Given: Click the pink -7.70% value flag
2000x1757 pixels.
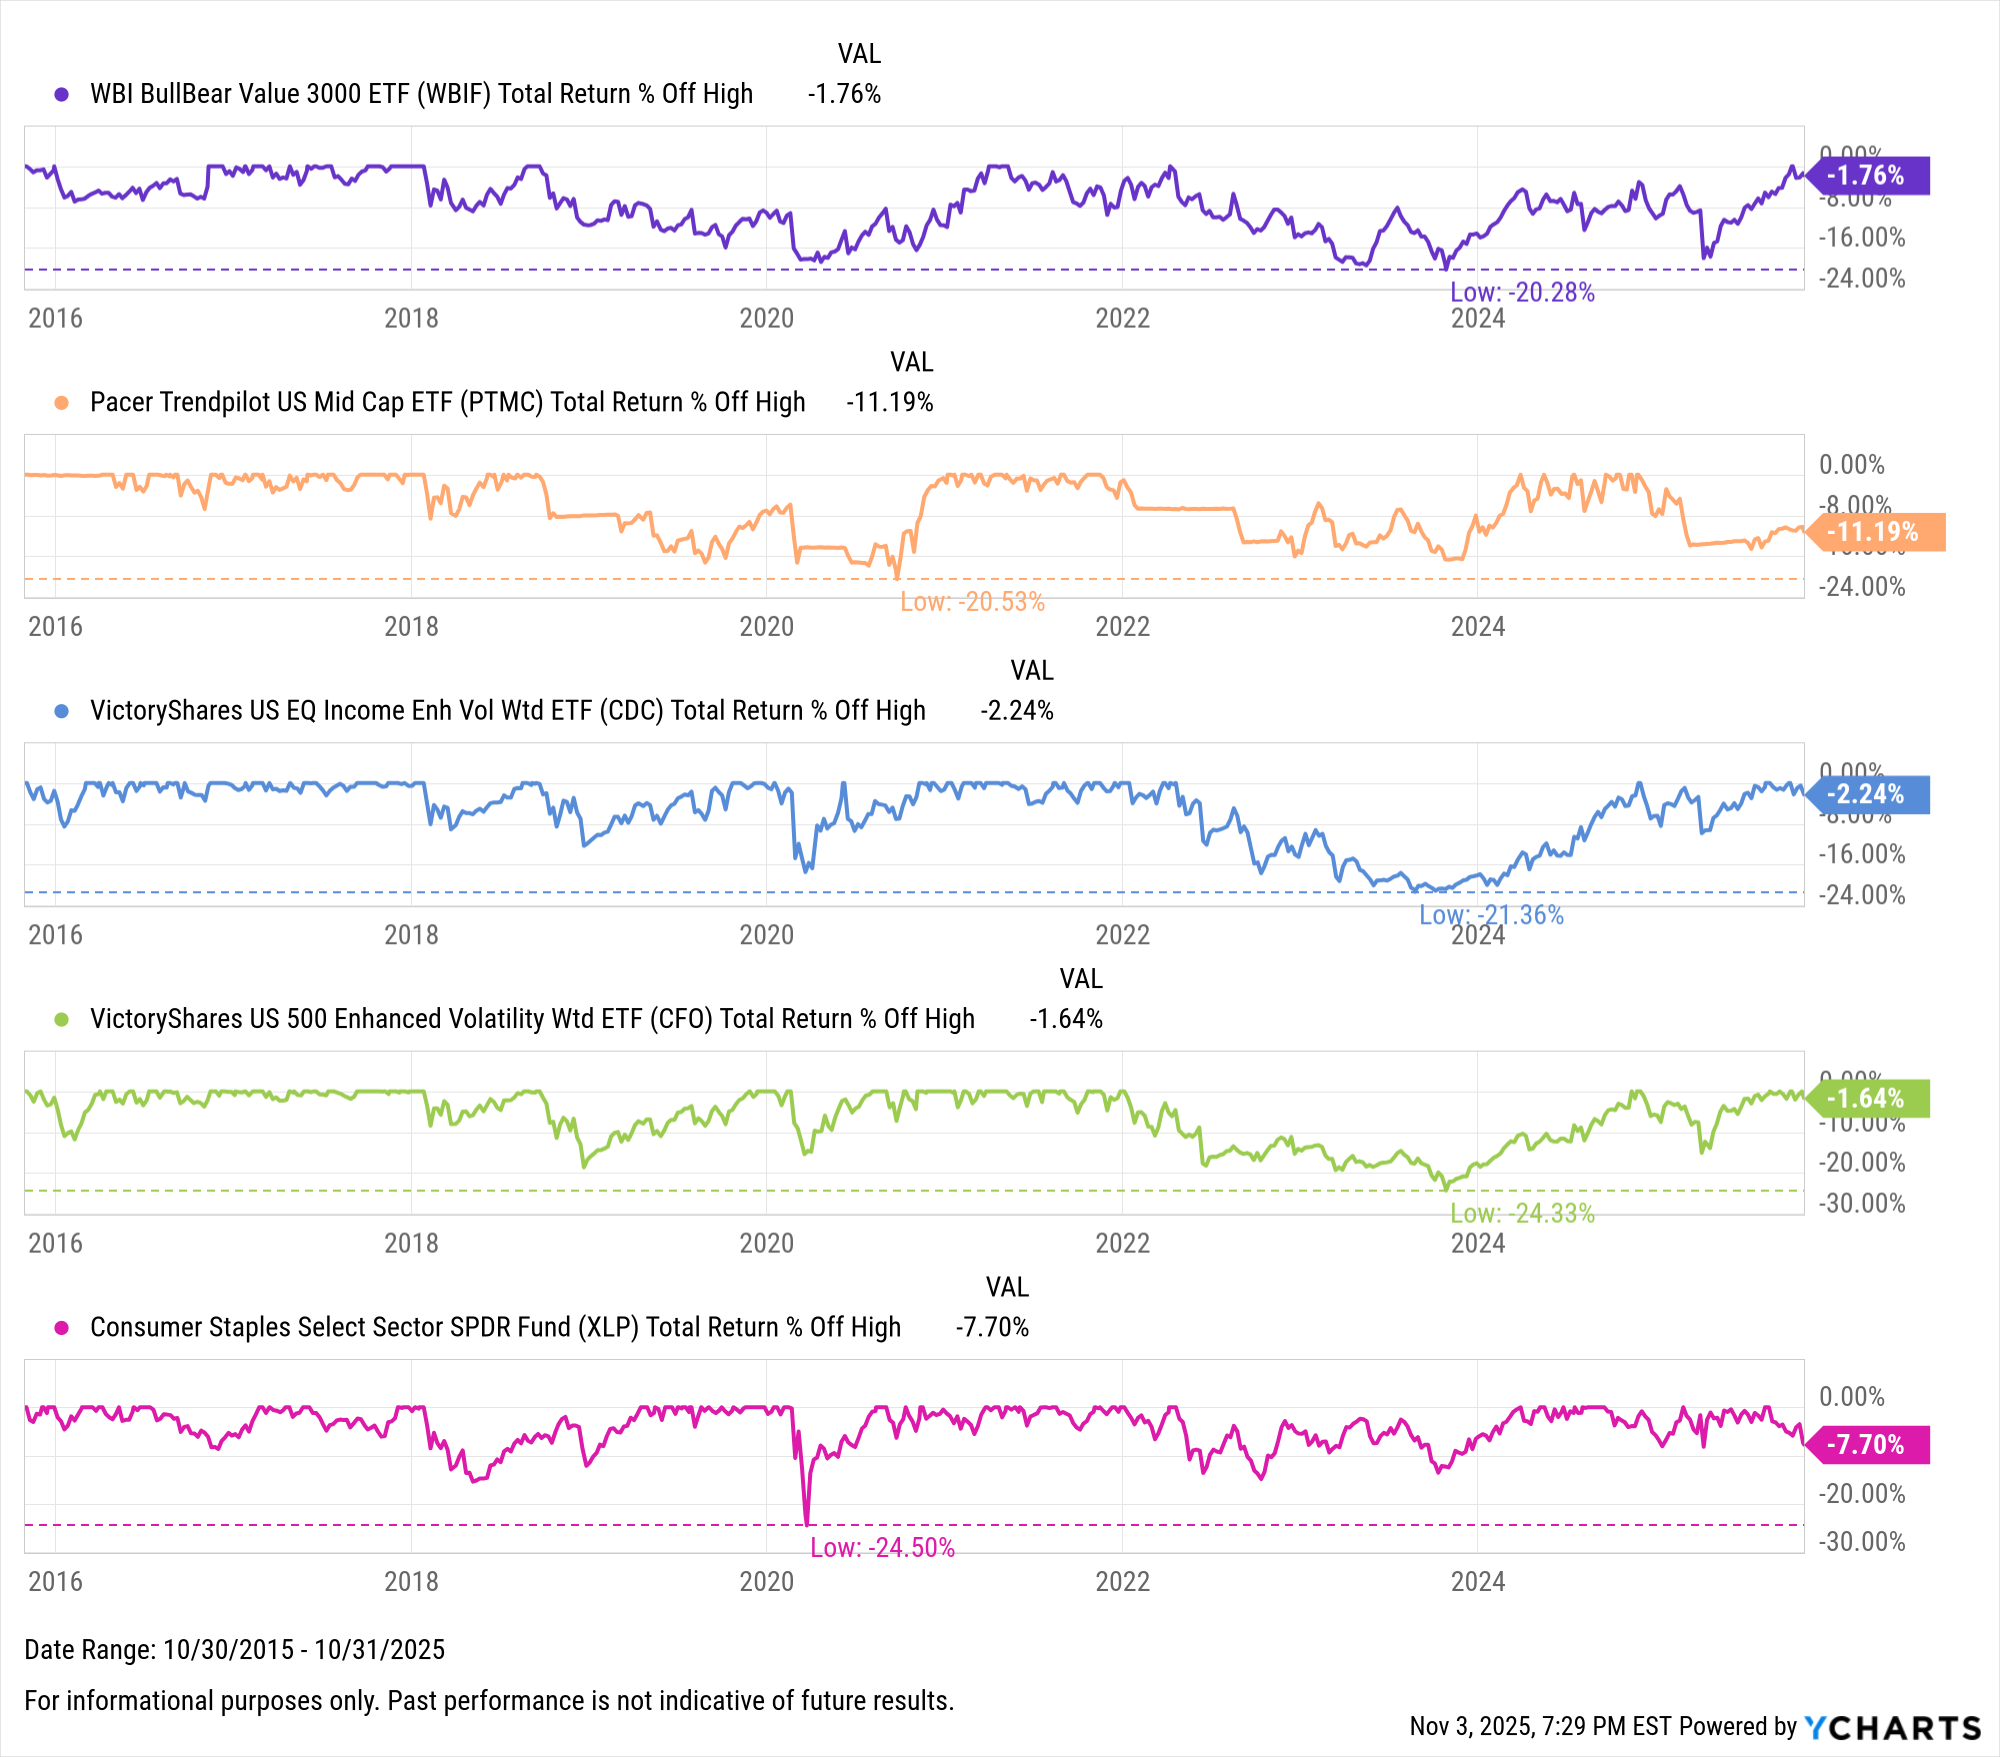Looking at the screenshot, I should 1868,1445.
